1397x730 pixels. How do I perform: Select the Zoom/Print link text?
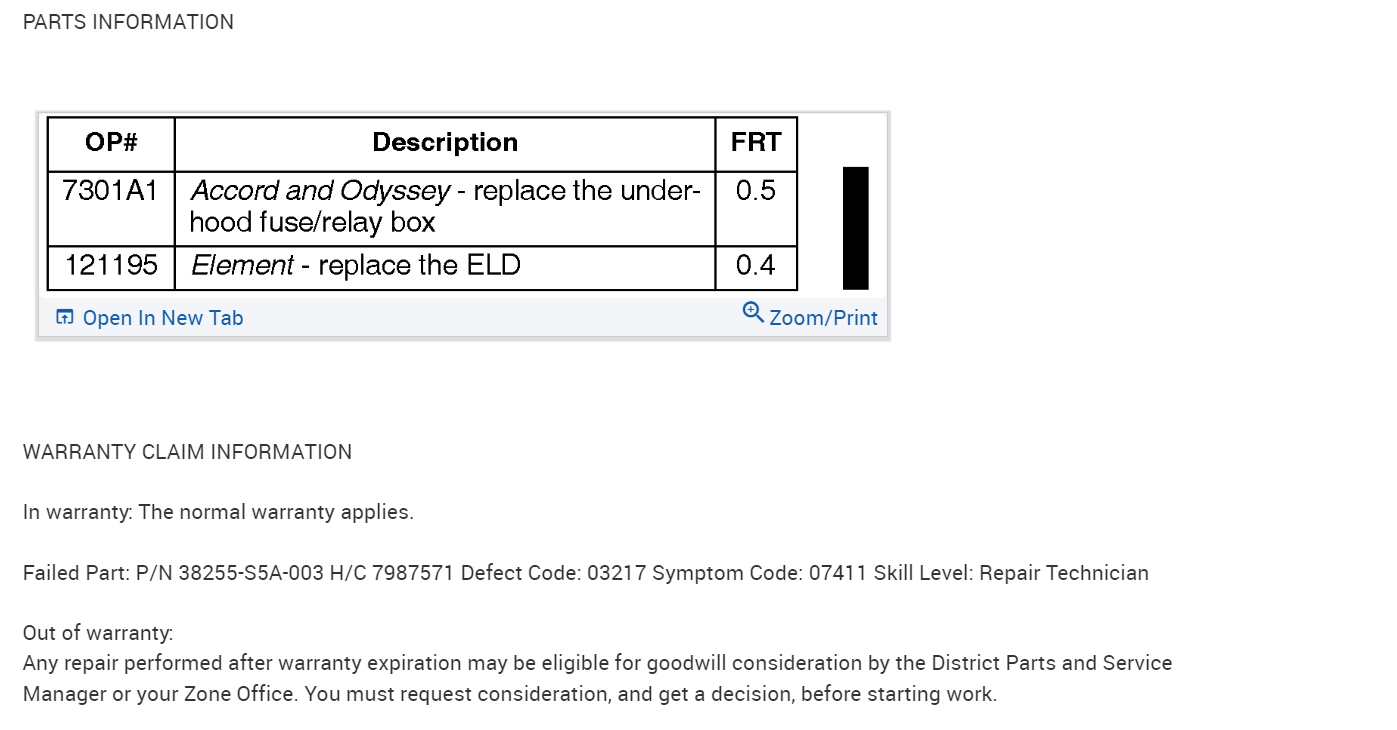[x=823, y=318]
